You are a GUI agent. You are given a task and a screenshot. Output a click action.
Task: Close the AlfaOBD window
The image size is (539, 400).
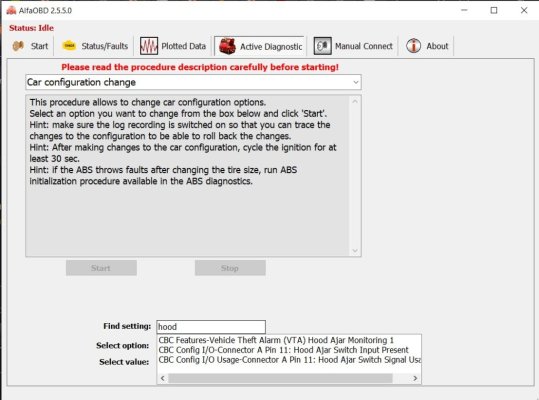[524, 10]
